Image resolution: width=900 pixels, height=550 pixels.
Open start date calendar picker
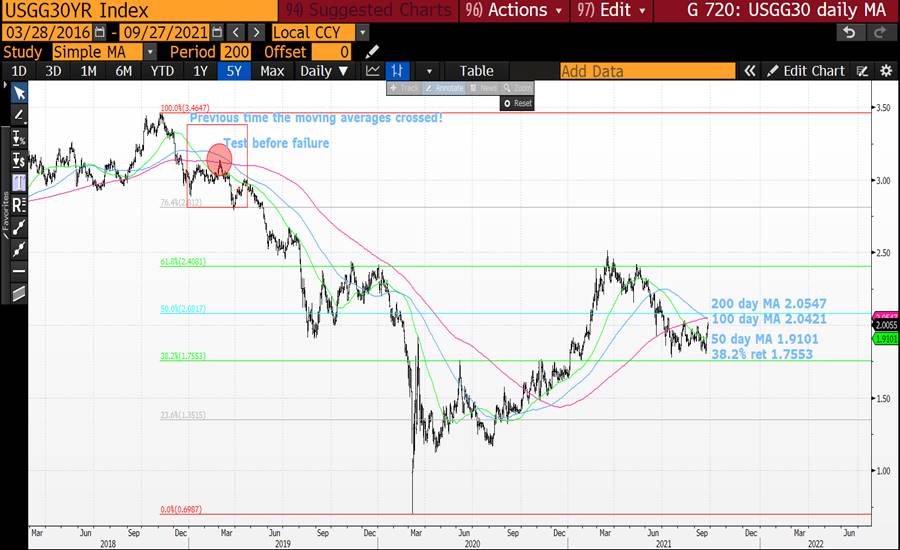pyautogui.click(x=99, y=32)
